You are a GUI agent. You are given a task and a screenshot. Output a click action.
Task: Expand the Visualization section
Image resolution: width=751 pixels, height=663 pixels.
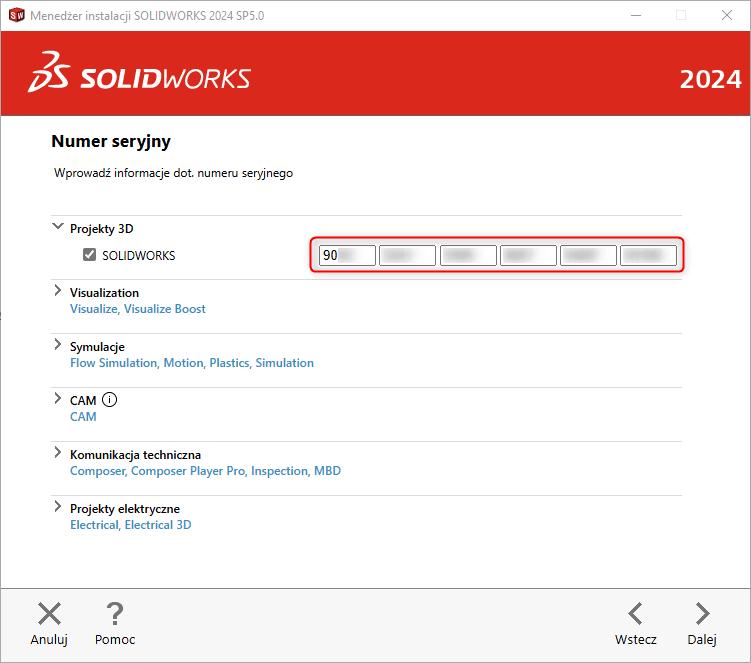point(58,290)
